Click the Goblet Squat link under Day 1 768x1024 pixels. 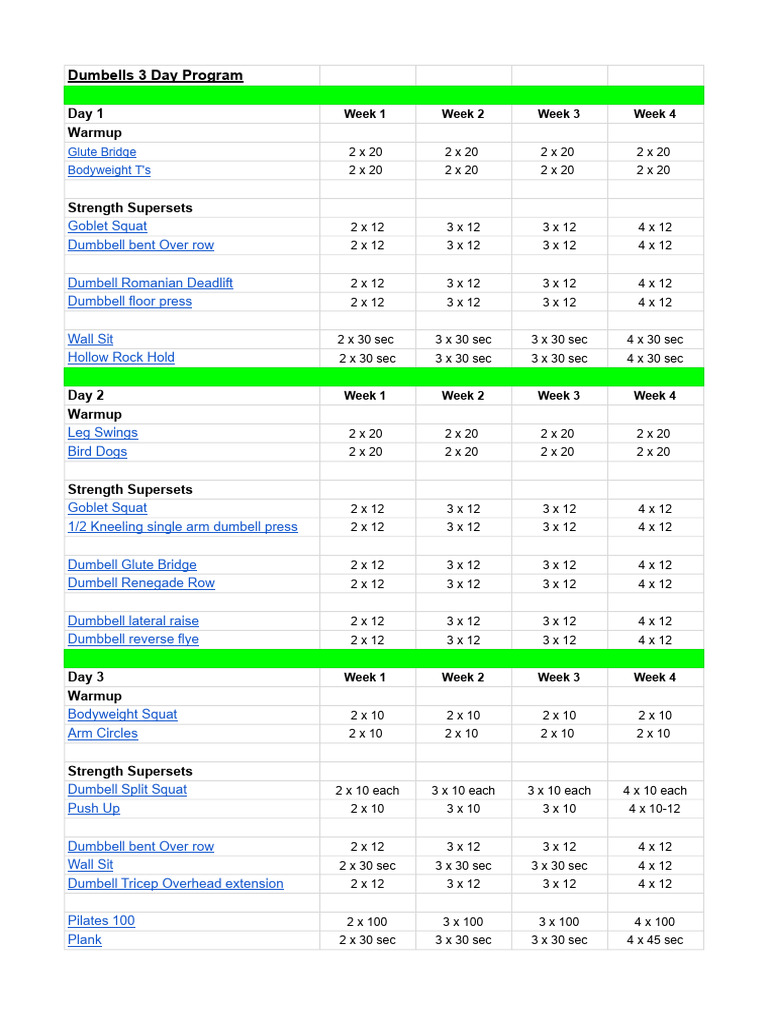(107, 226)
